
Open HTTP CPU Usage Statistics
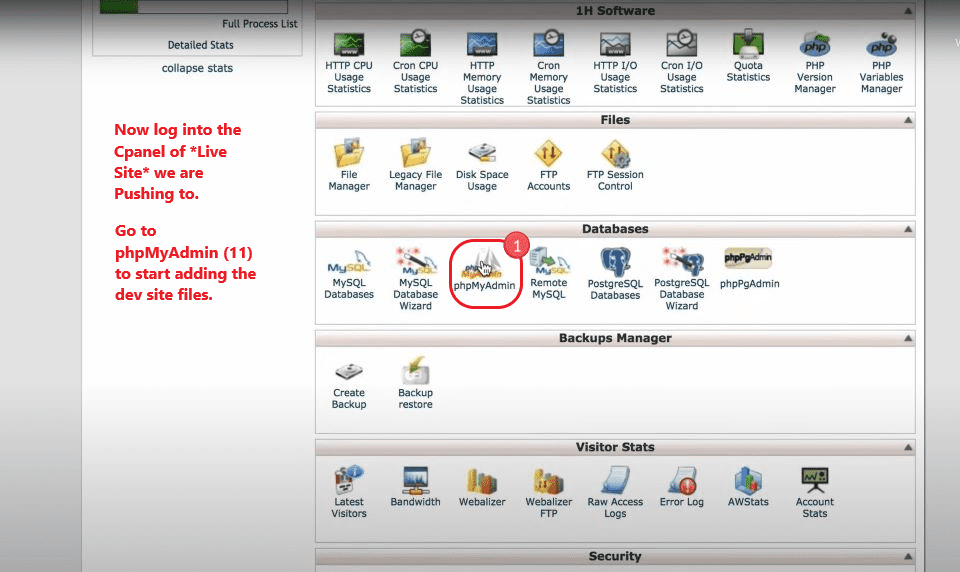(x=348, y=63)
